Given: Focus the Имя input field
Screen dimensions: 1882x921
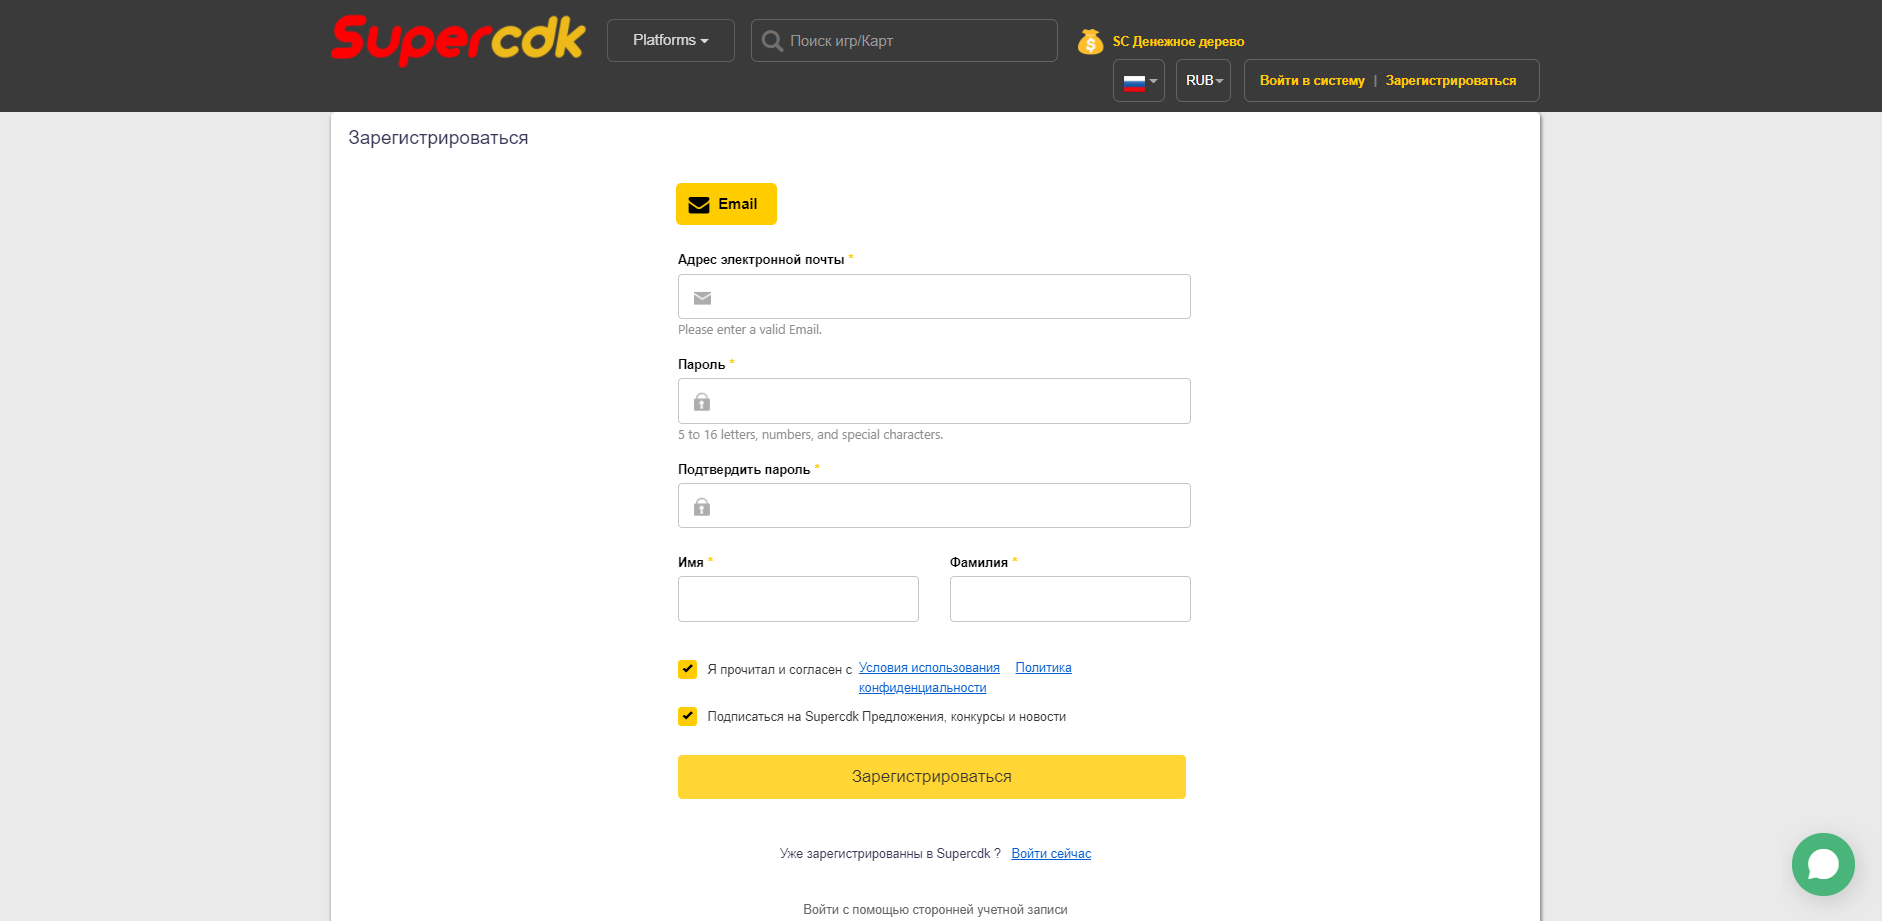Looking at the screenshot, I should pyautogui.click(x=798, y=599).
